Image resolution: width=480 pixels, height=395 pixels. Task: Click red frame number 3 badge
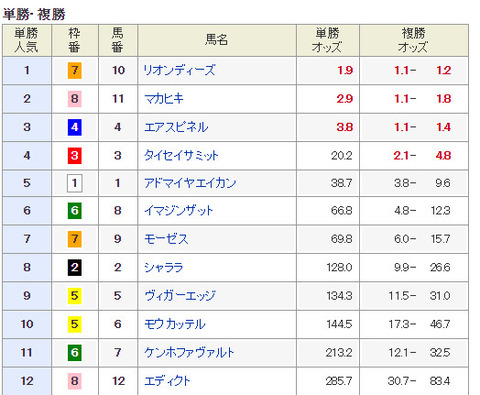coord(75,155)
